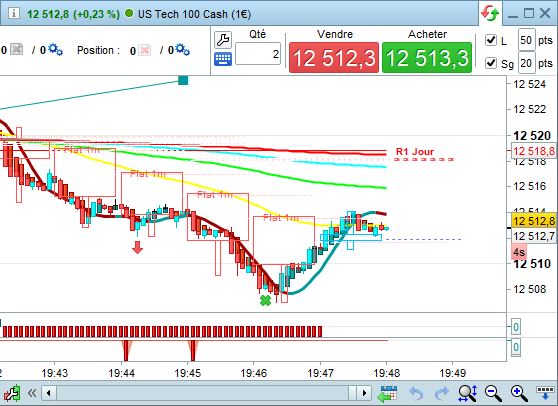Image resolution: width=558 pixels, height=406 pixels.
Task: Click the 12 512,7 price tag
Action: click(534, 236)
